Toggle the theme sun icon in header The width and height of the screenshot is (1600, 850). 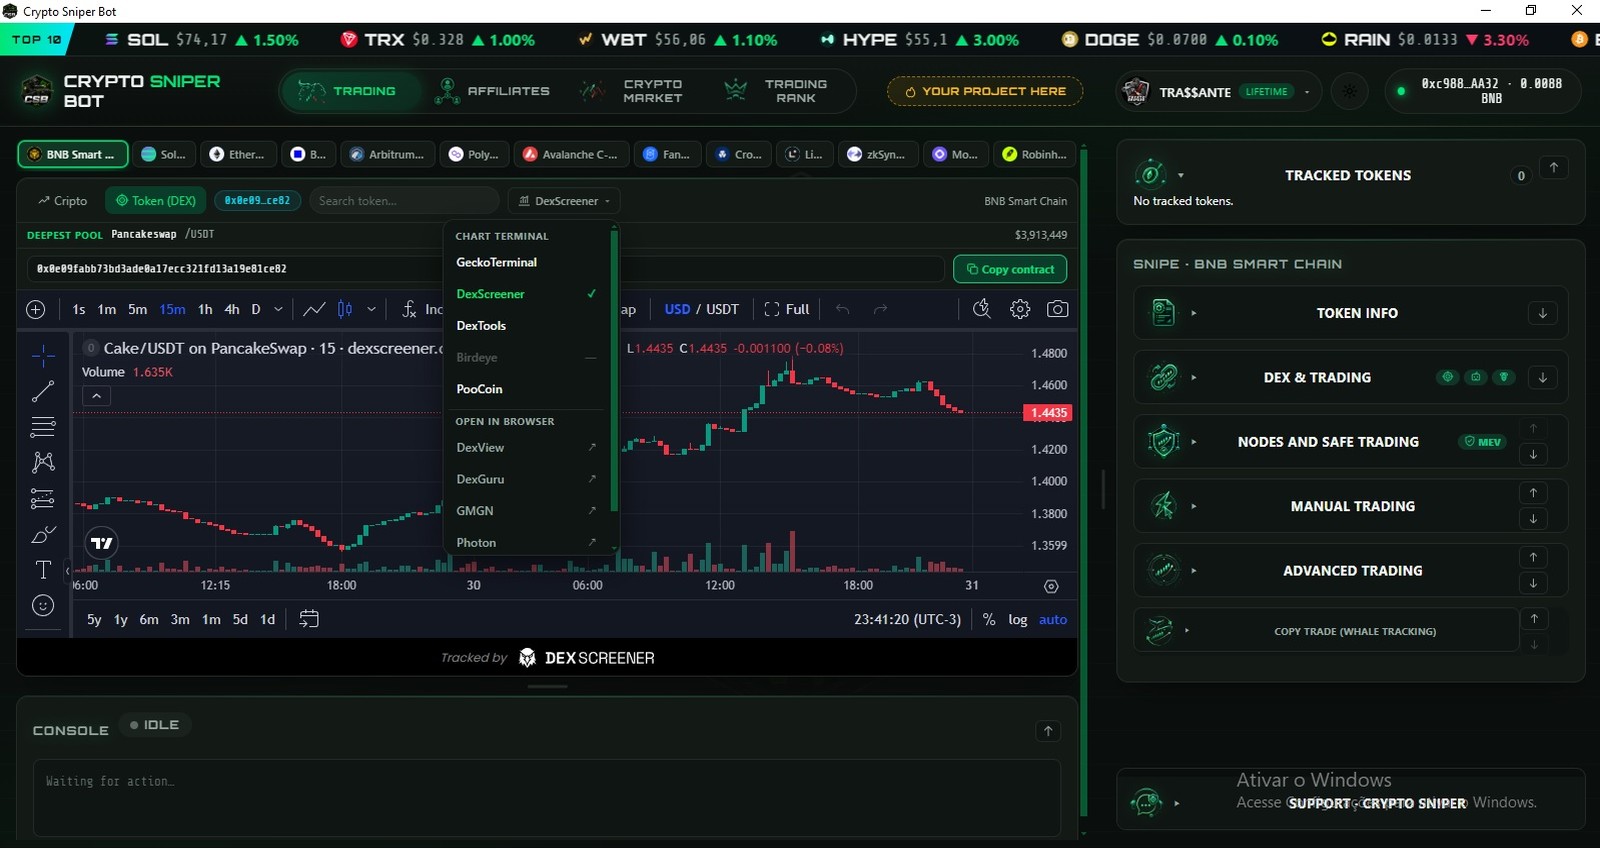click(1350, 91)
